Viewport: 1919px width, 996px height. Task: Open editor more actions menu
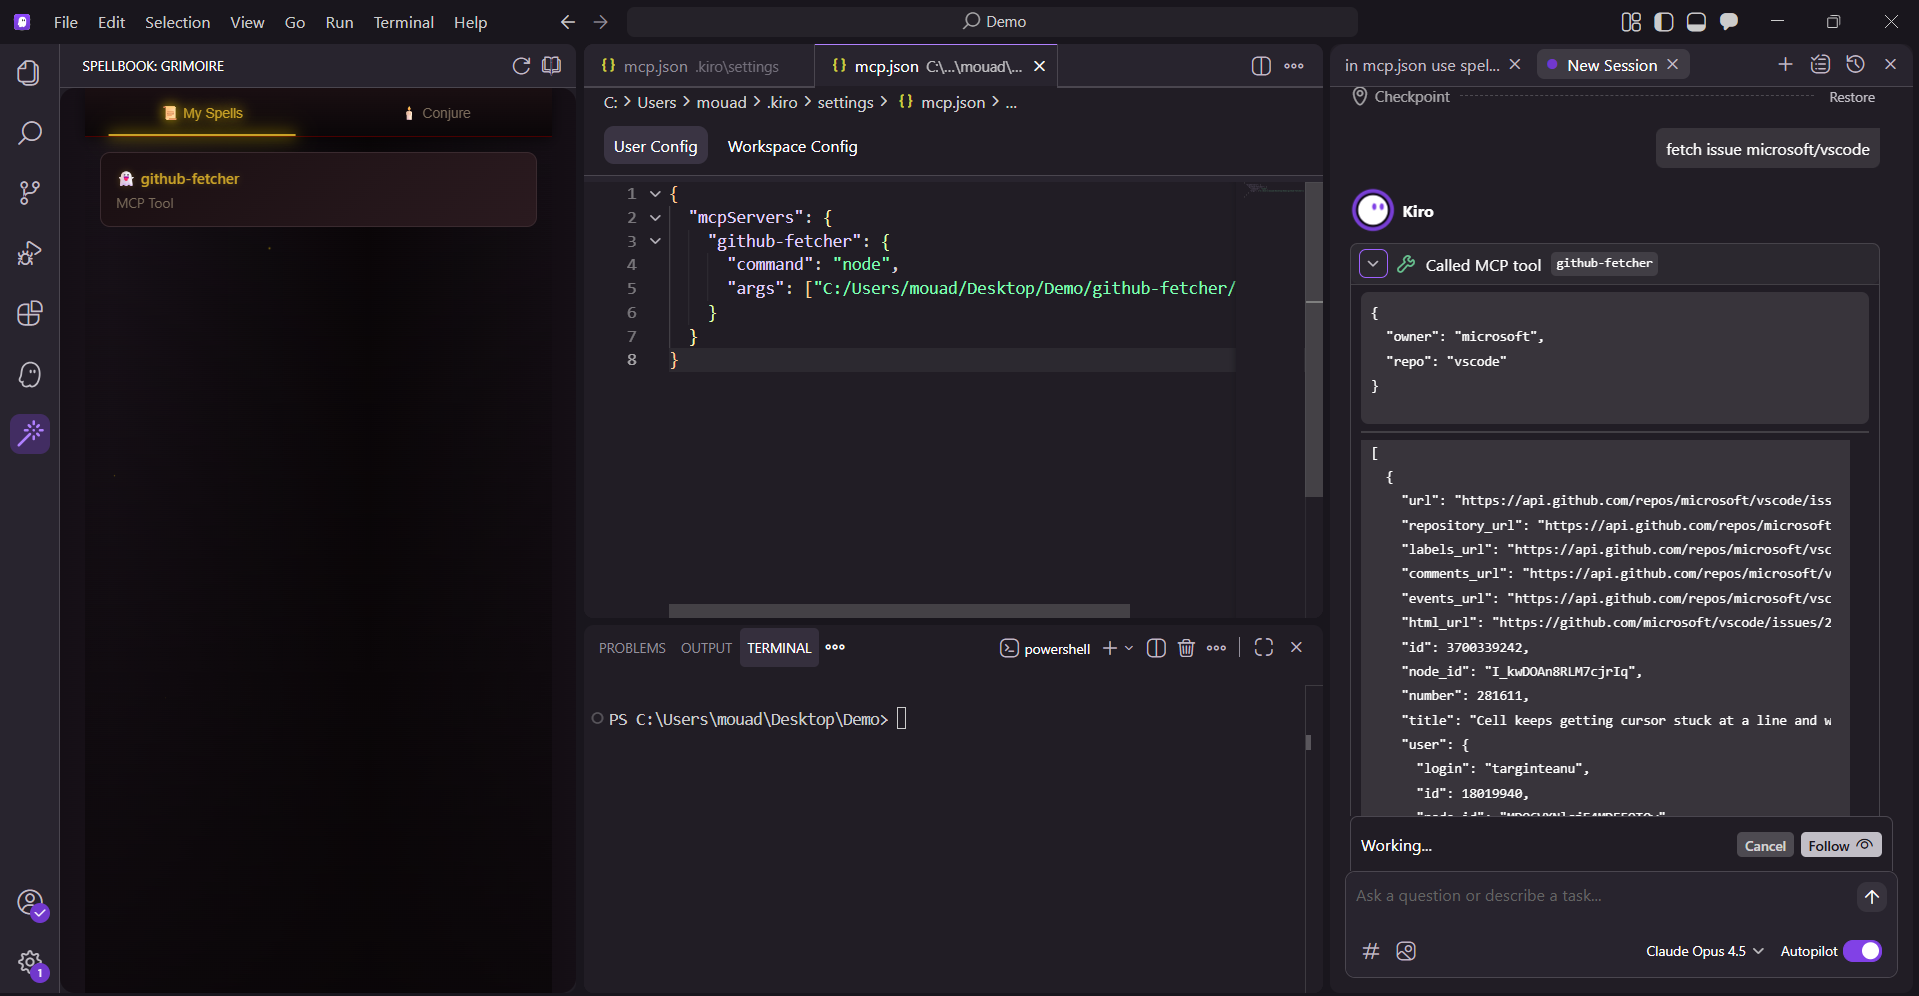coord(1294,66)
